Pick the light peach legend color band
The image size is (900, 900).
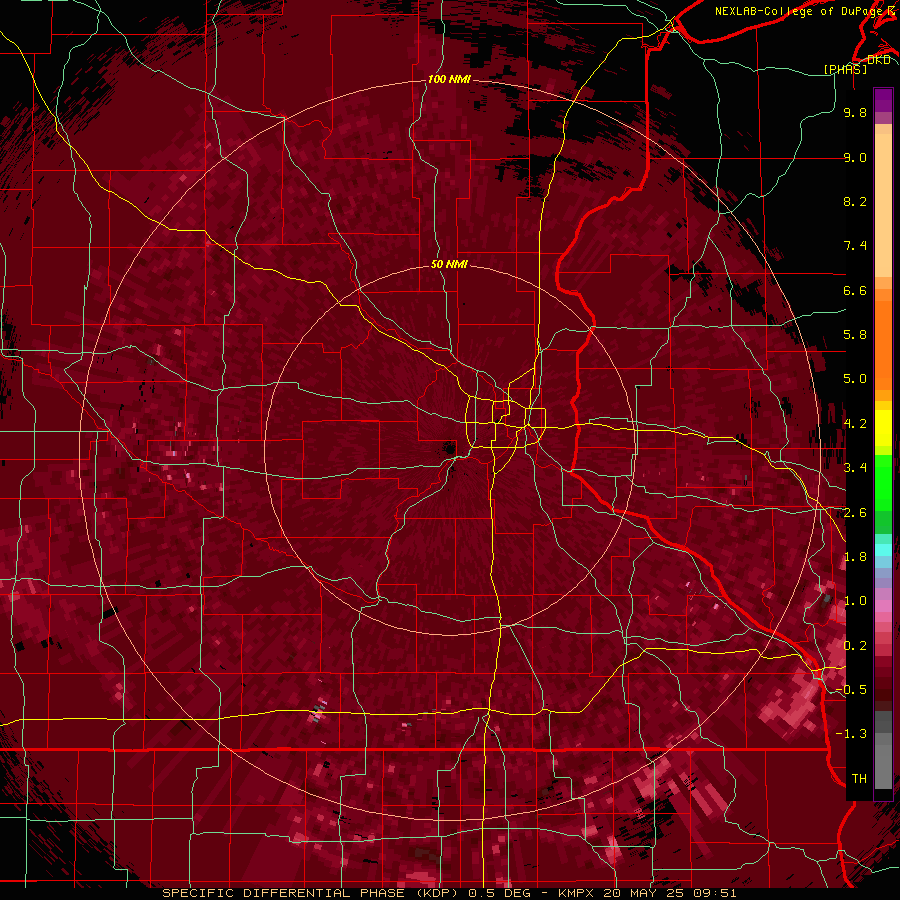click(x=883, y=207)
